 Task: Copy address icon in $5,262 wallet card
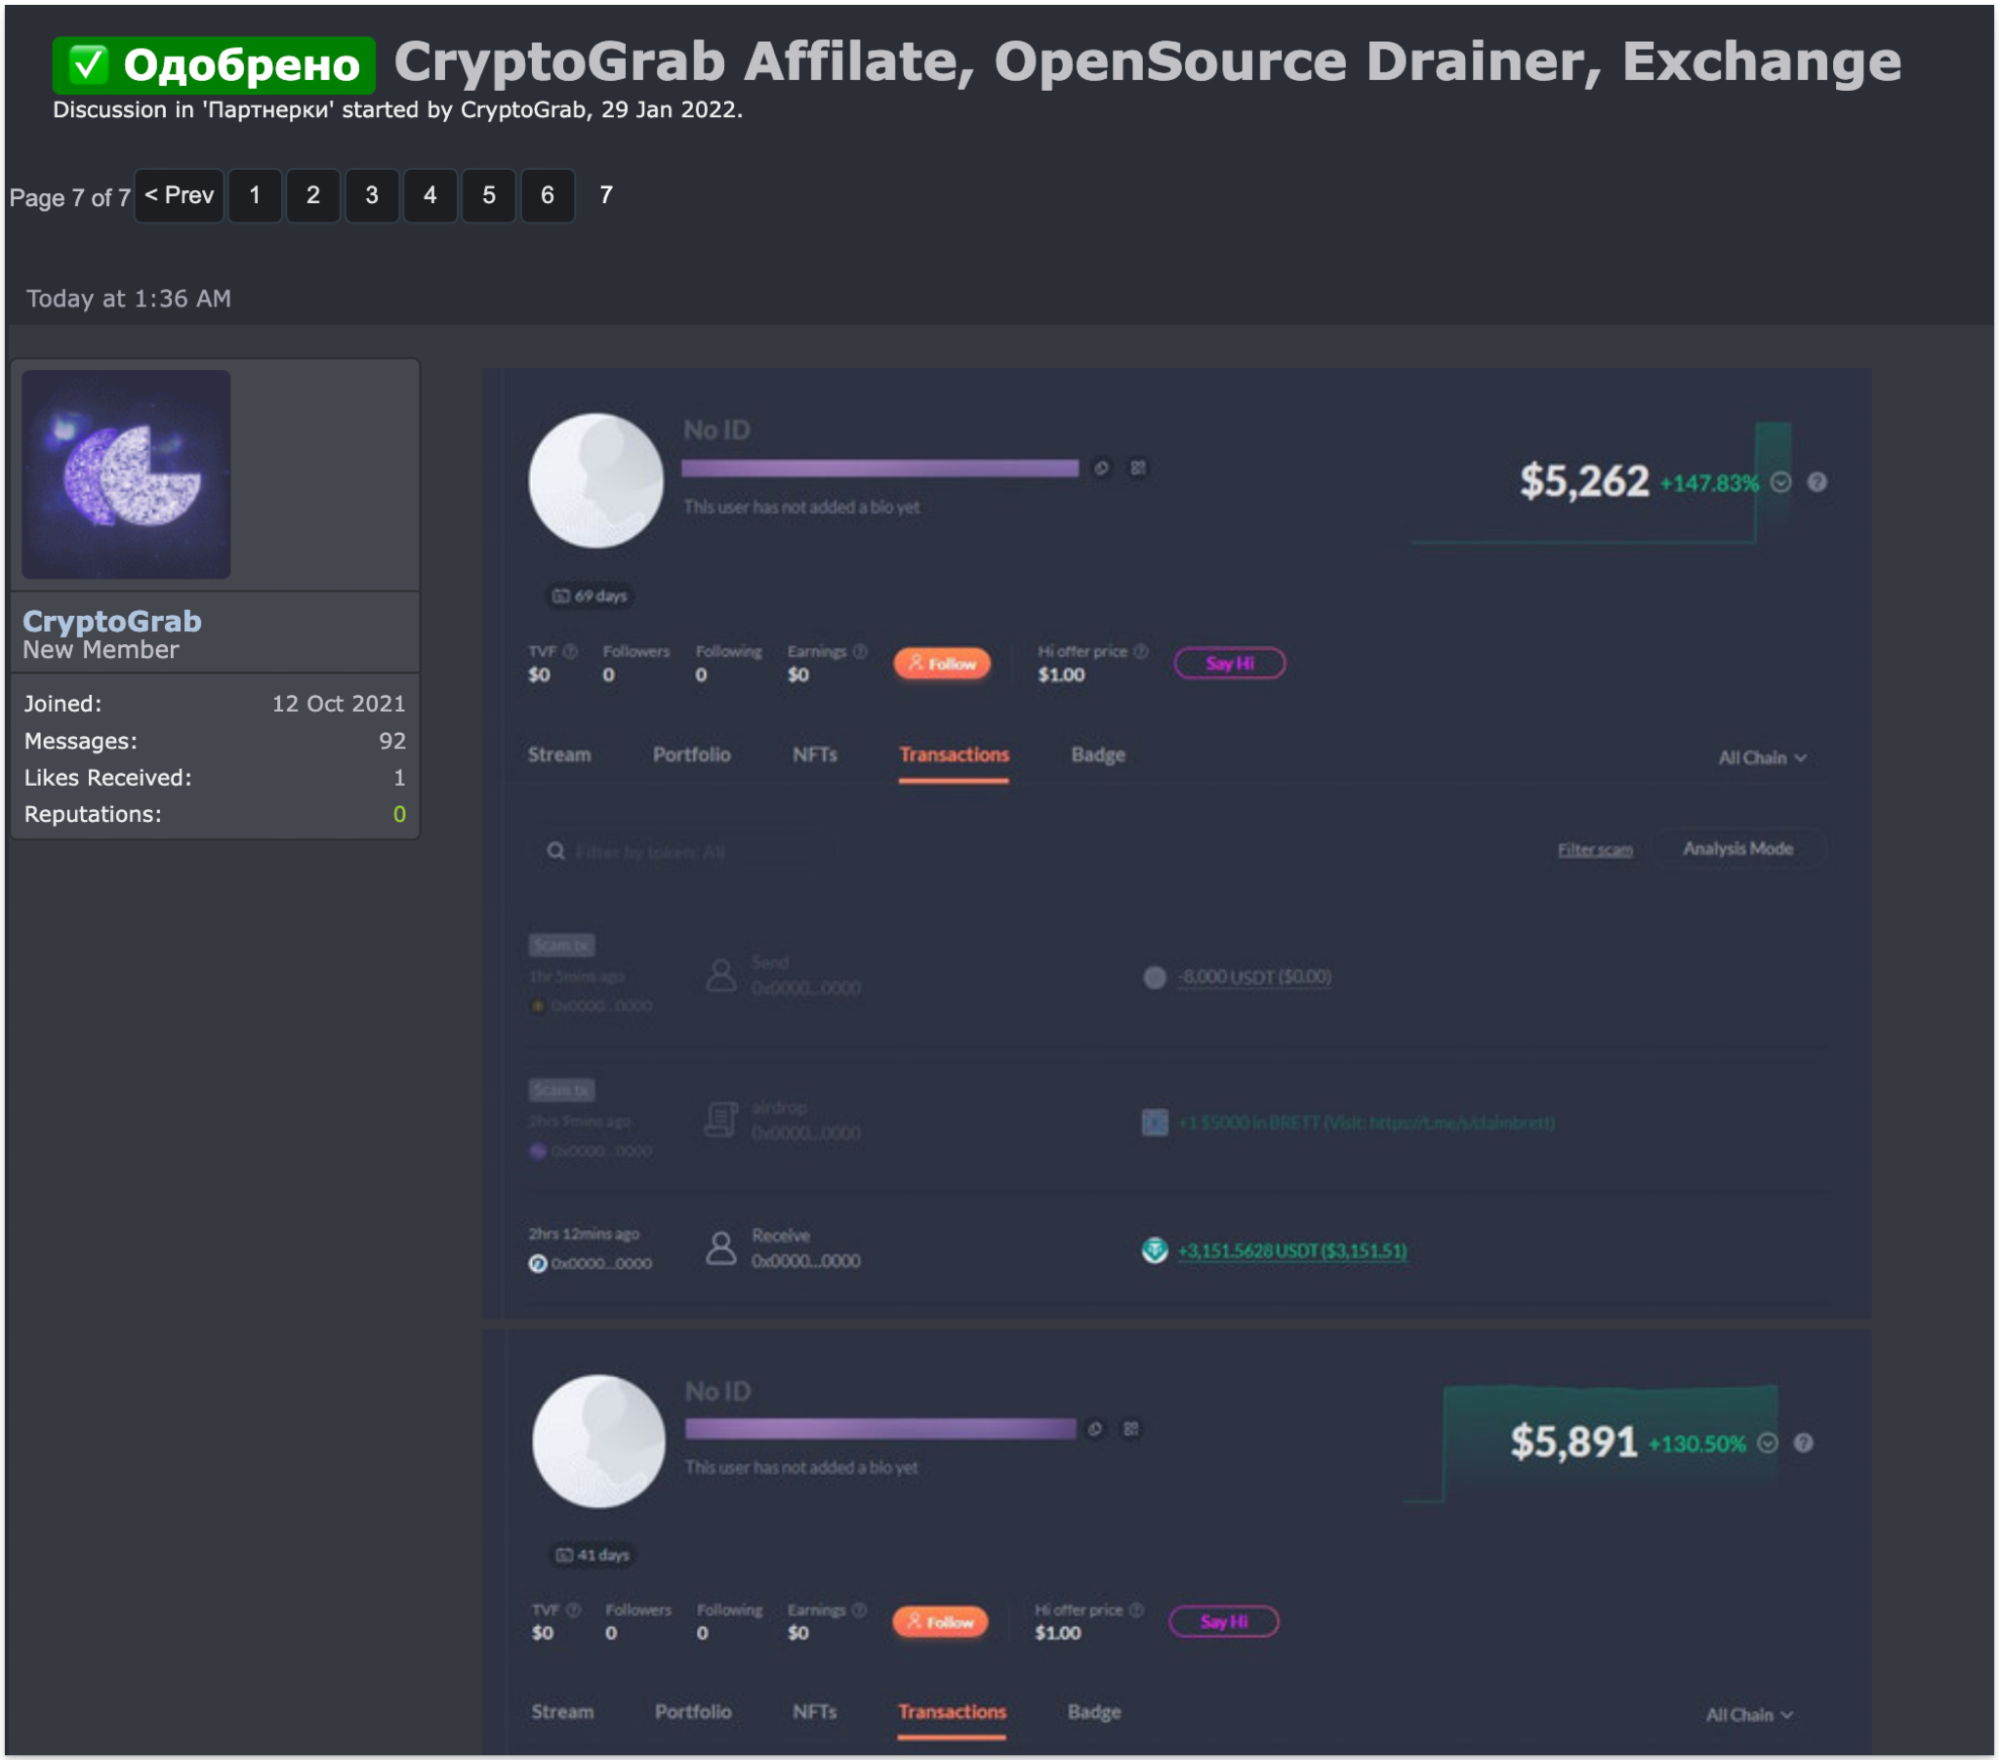[x=1101, y=468]
